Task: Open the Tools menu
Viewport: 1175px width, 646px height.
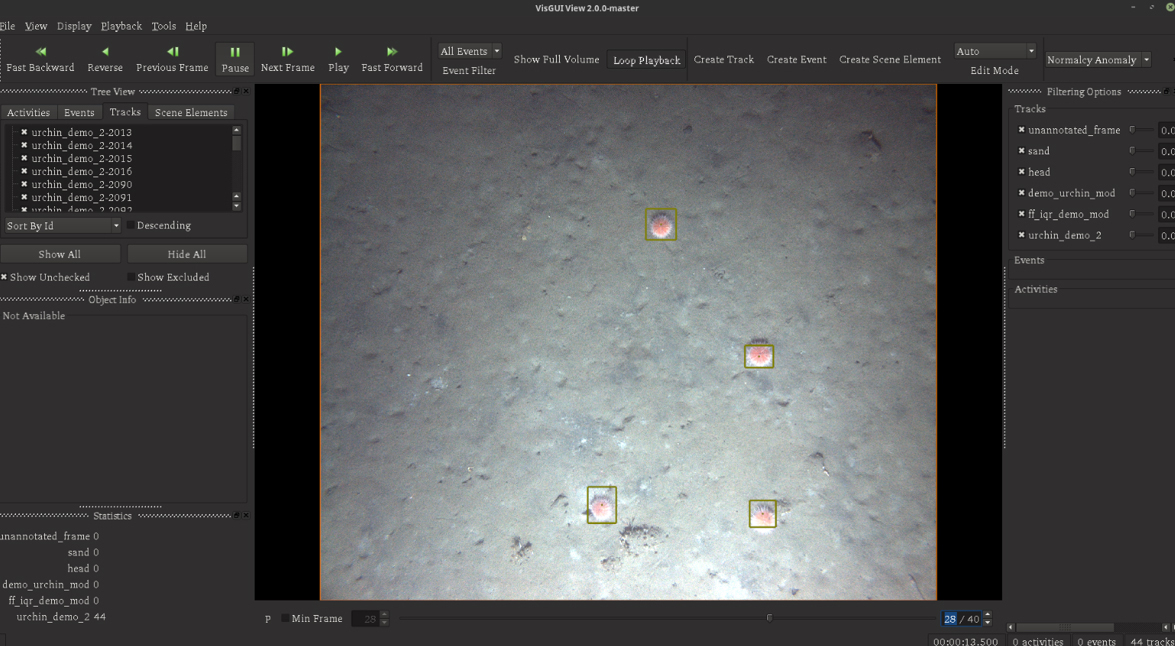Action: 163,25
